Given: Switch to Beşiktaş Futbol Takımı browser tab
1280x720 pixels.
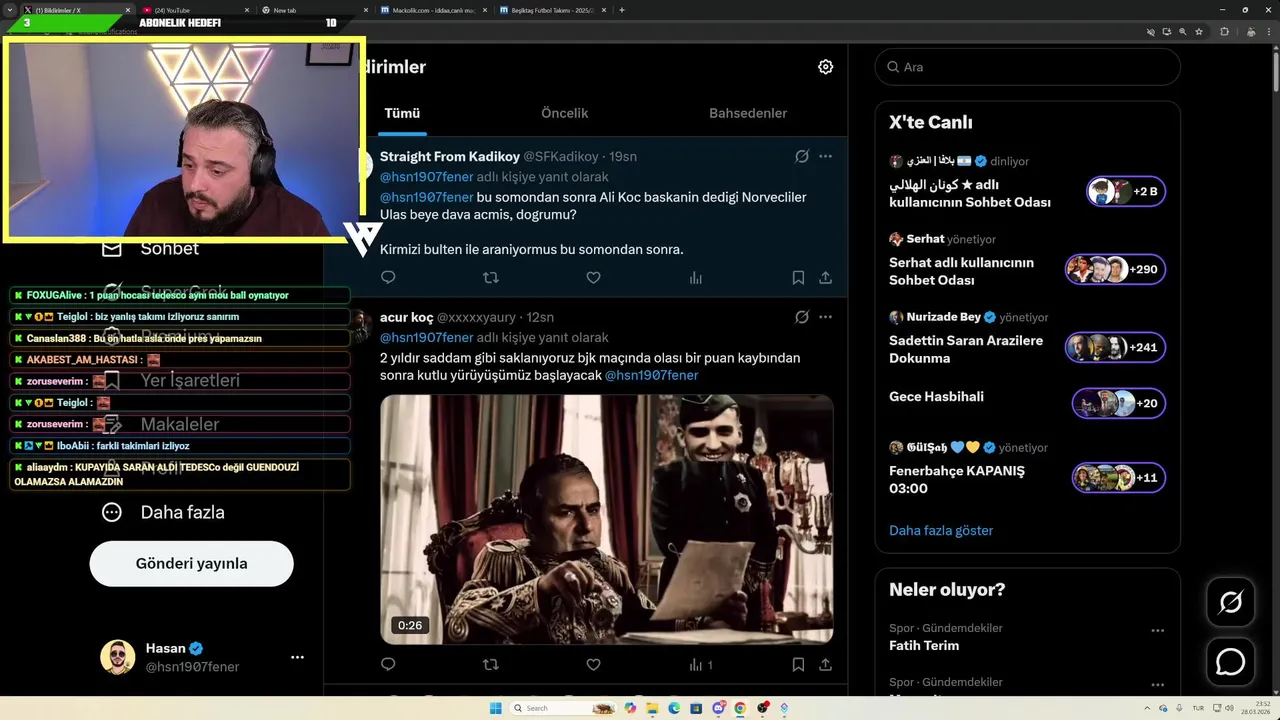Looking at the screenshot, I should click(x=553, y=10).
